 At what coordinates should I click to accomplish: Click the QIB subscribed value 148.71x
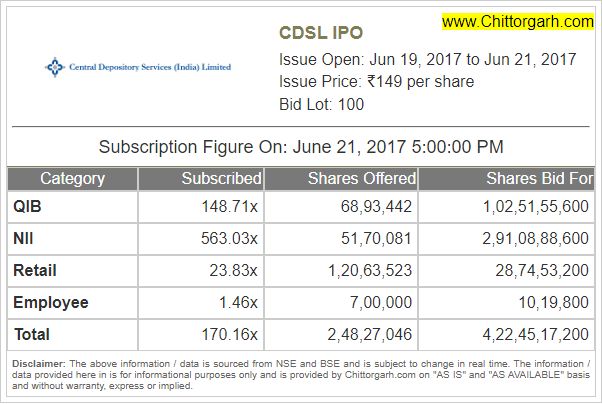pyautogui.click(x=229, y=208)
